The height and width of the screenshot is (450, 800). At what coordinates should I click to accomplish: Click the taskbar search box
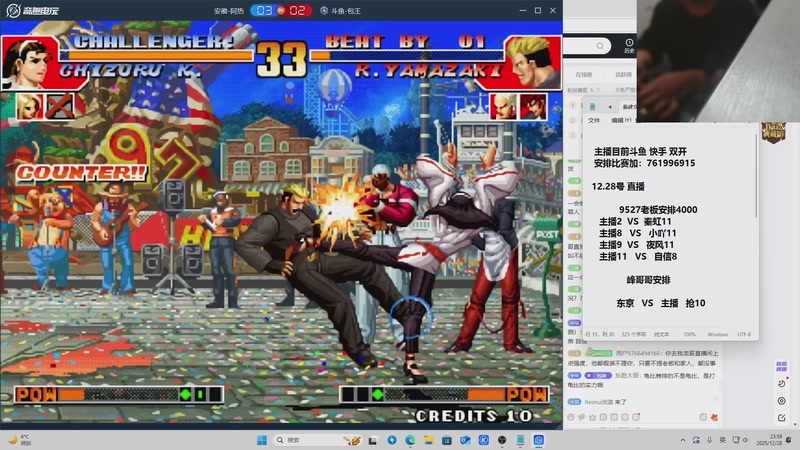coord(317,440)
